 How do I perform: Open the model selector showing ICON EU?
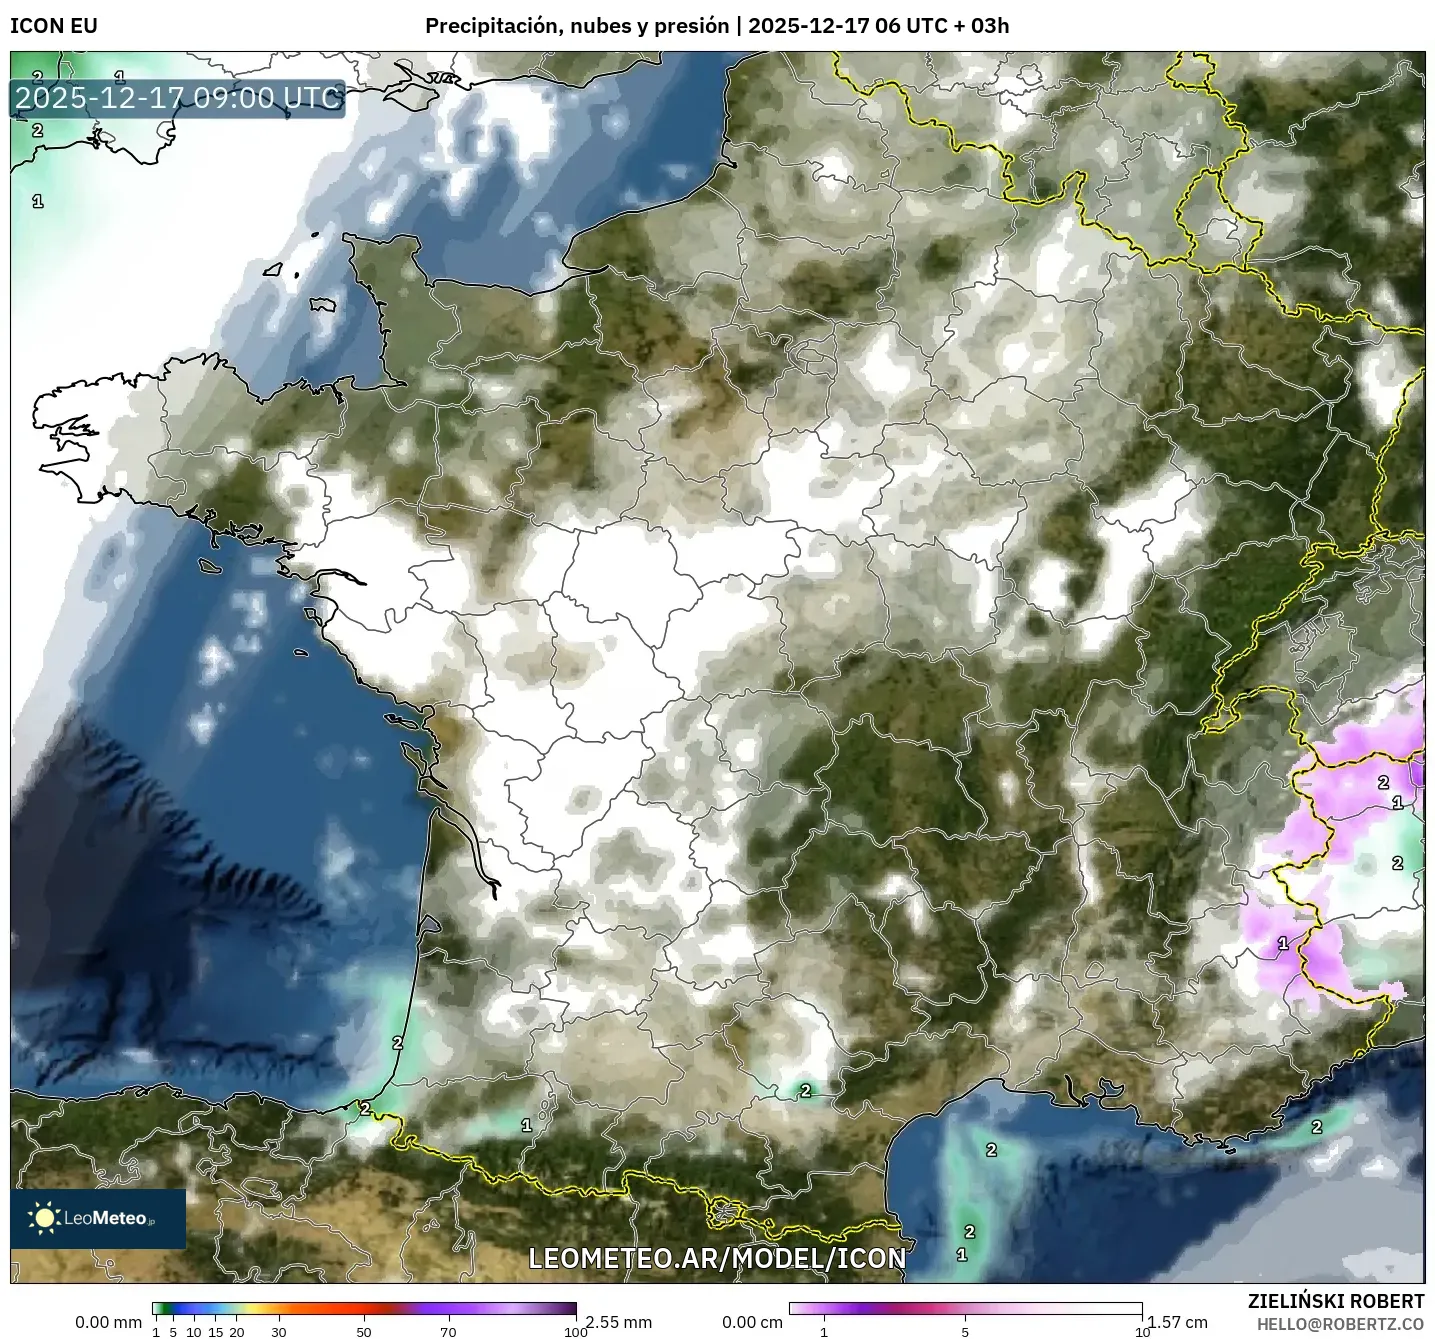tap(52, 26)
